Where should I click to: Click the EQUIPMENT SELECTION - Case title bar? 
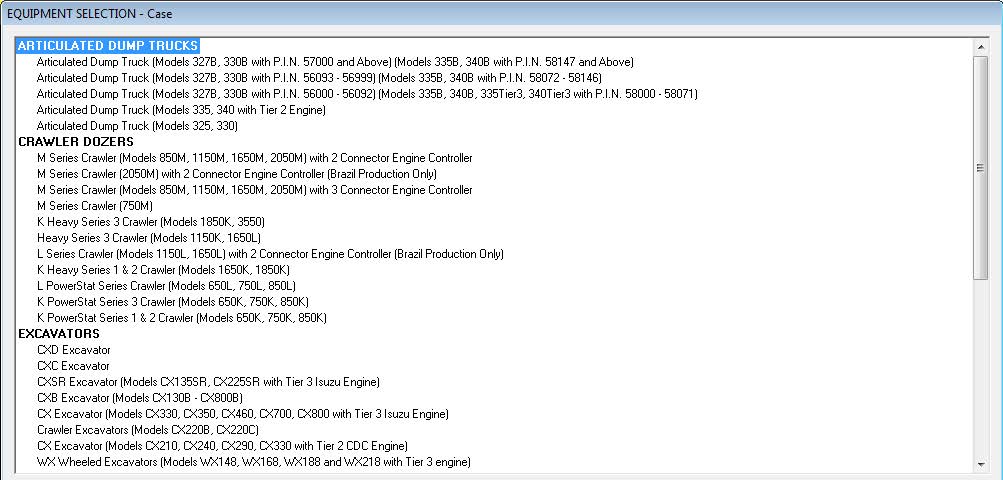pyautogui.click(x=502, y=13)
